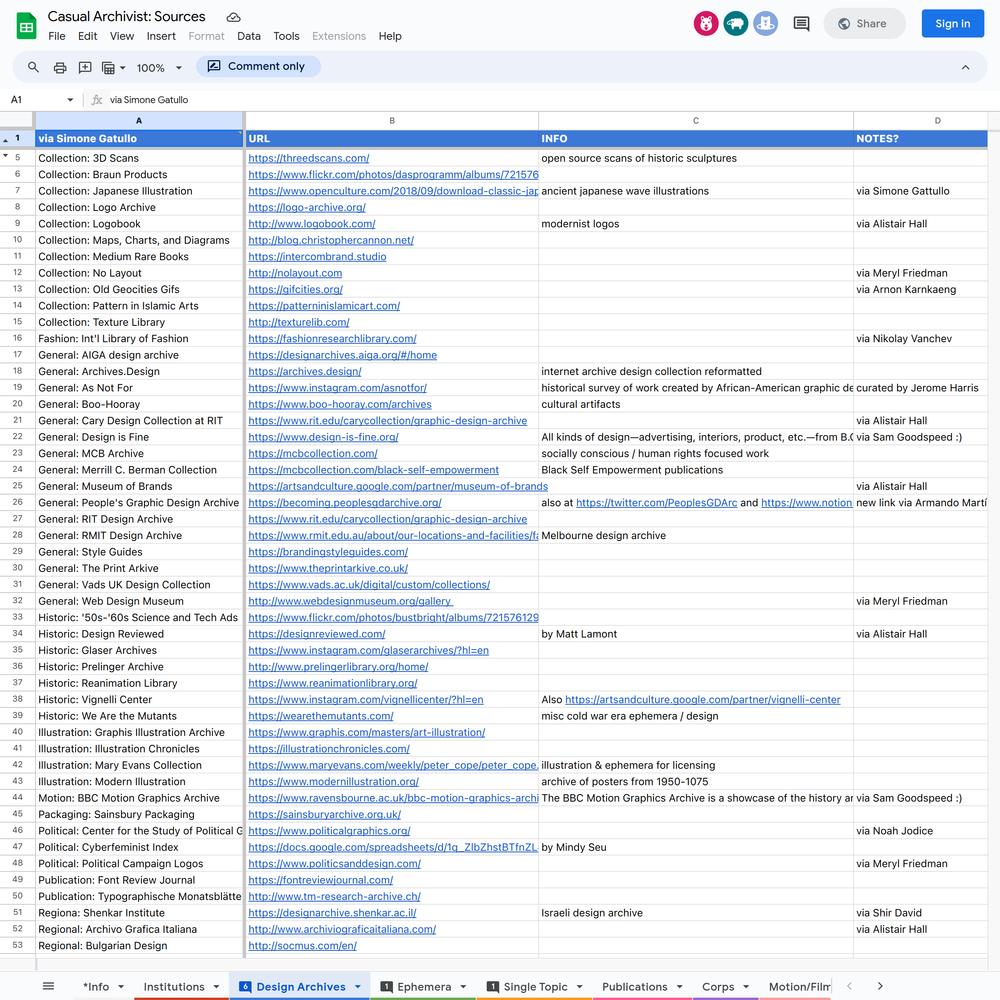Click the light blue anonymous user avatar

pyautogui.click(x=765, y=24)
